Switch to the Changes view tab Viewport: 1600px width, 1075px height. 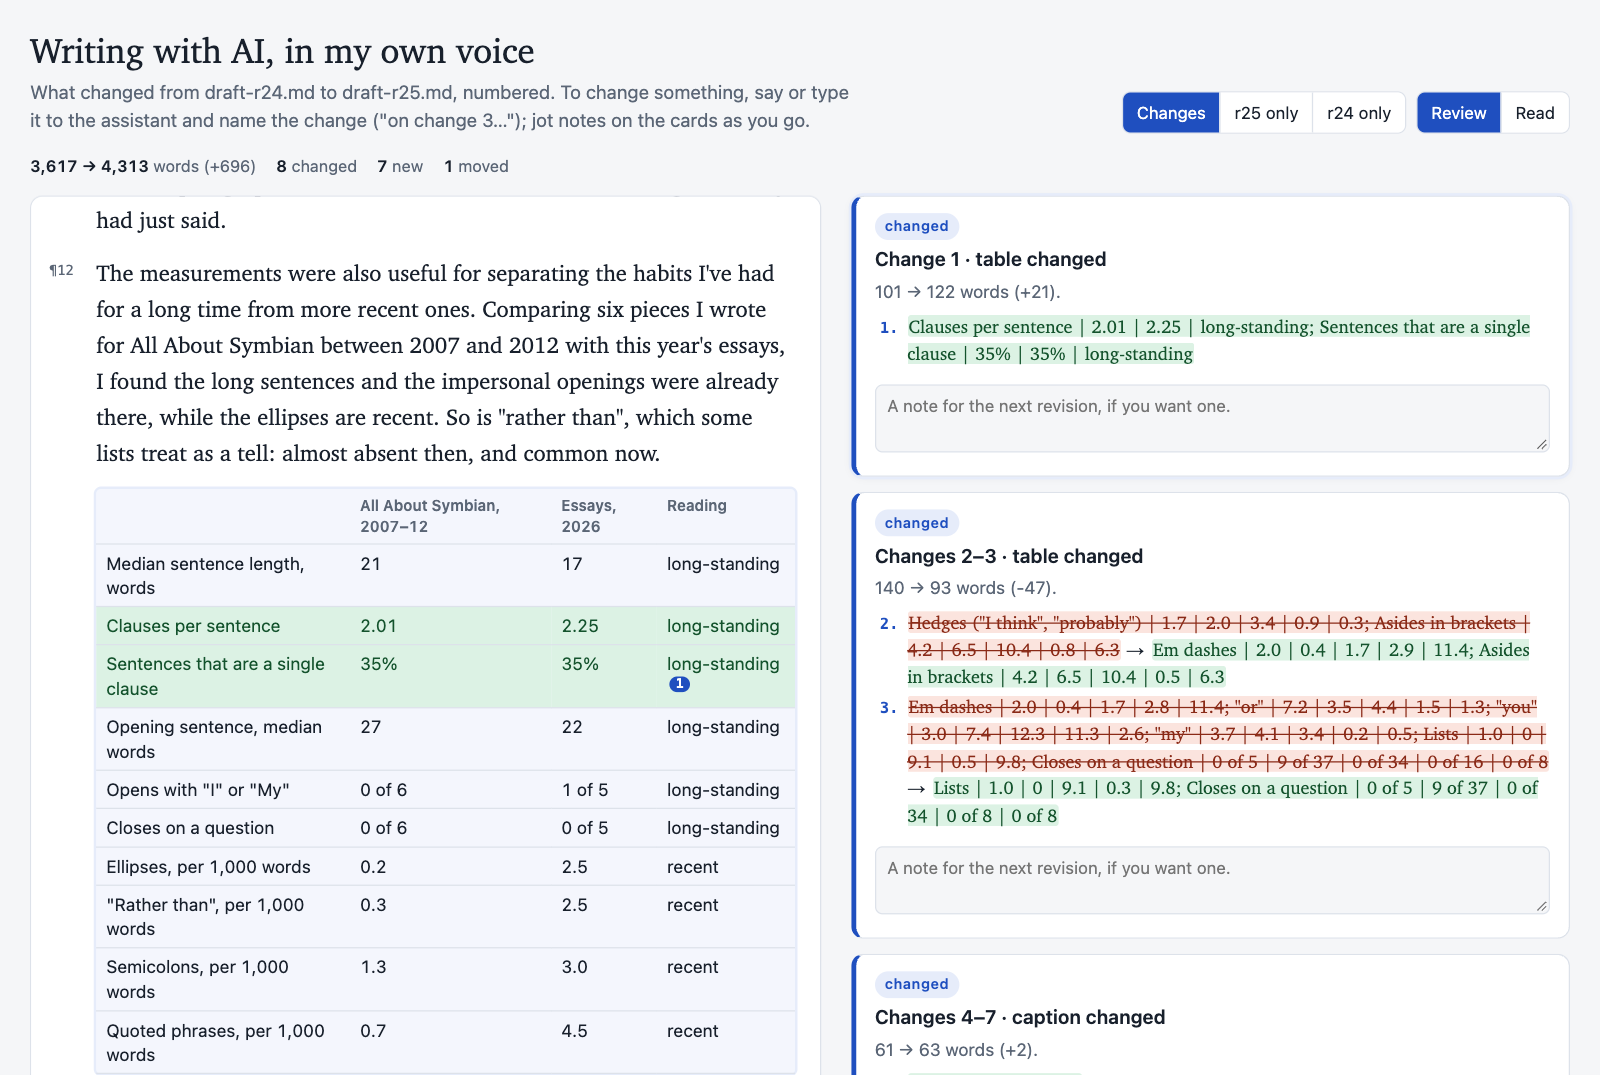(x=1171, y=113)
